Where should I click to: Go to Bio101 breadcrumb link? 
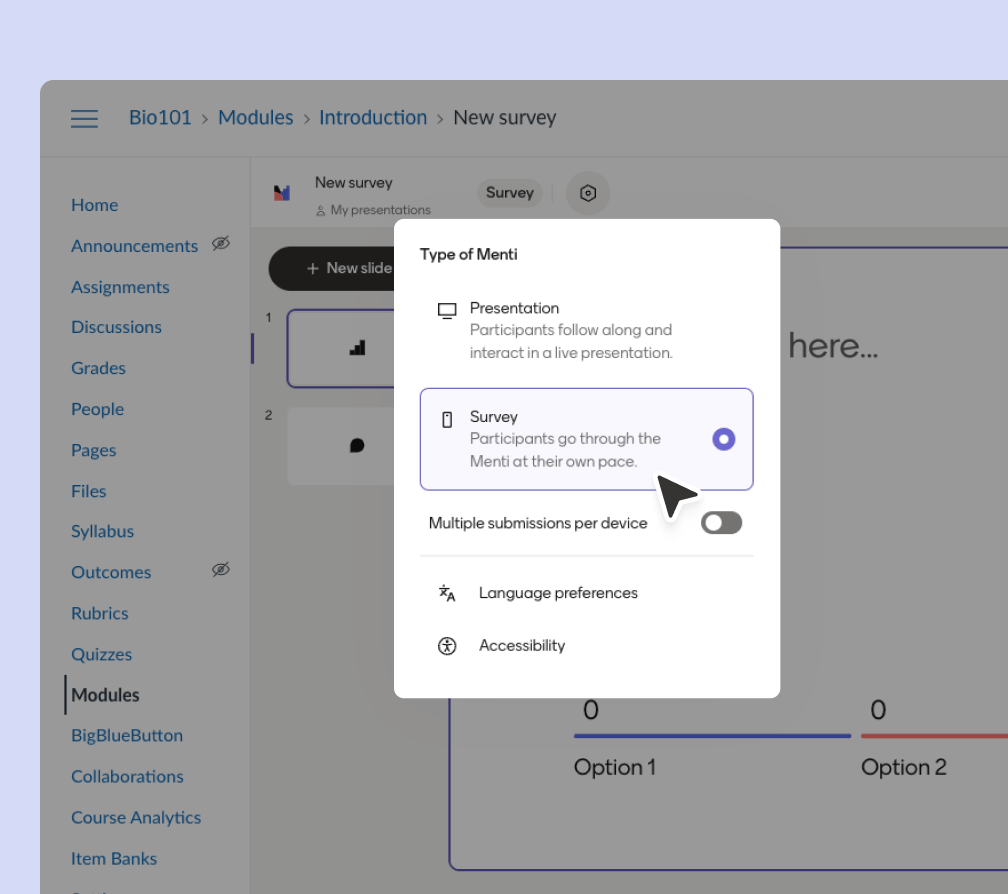[160, 118]
